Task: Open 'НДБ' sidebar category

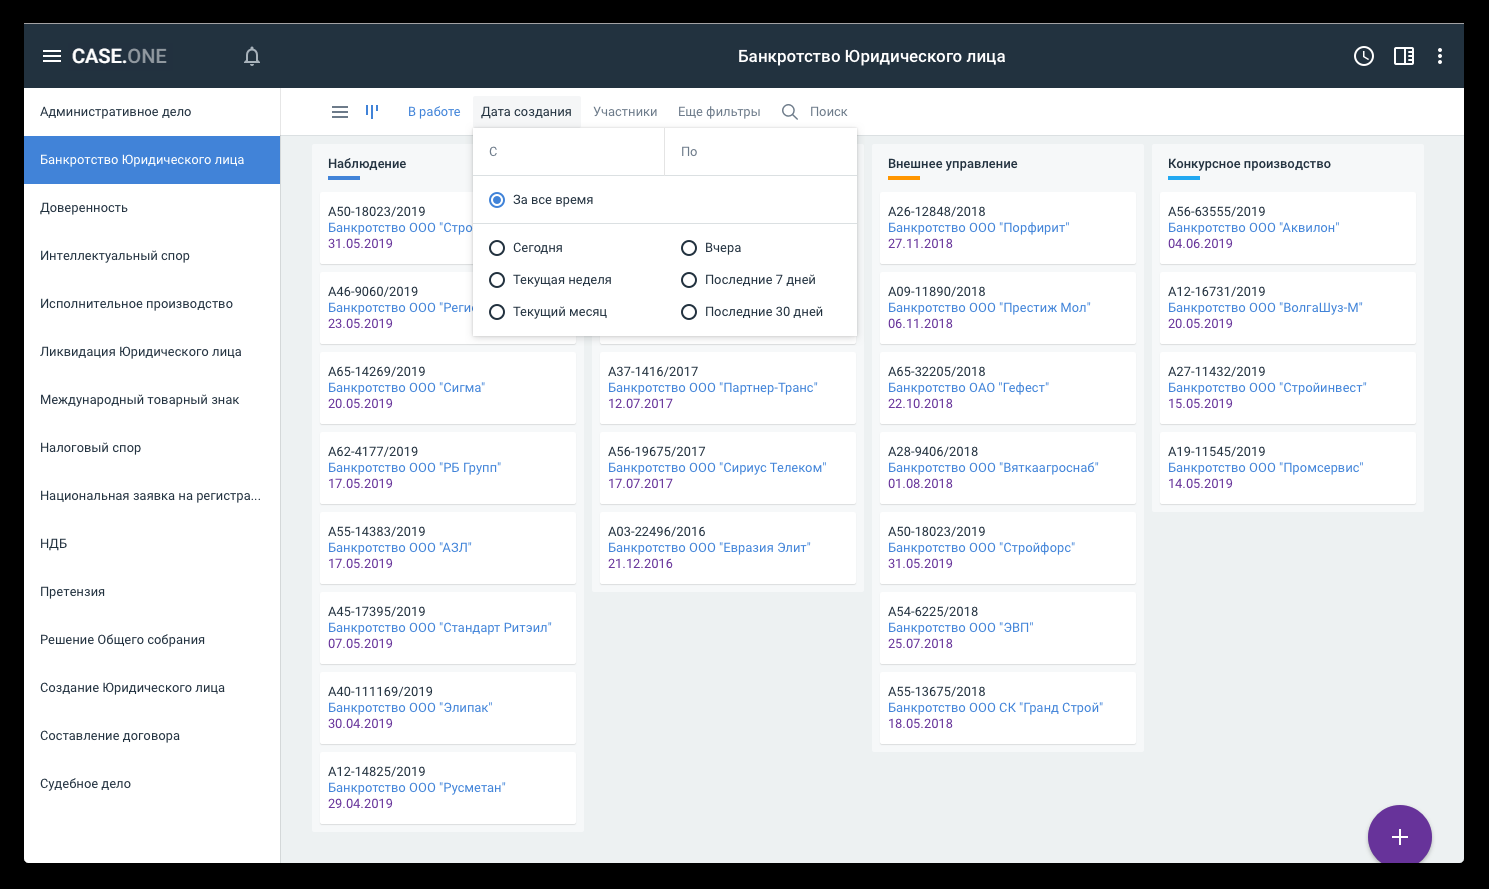Action: (152, 544)
